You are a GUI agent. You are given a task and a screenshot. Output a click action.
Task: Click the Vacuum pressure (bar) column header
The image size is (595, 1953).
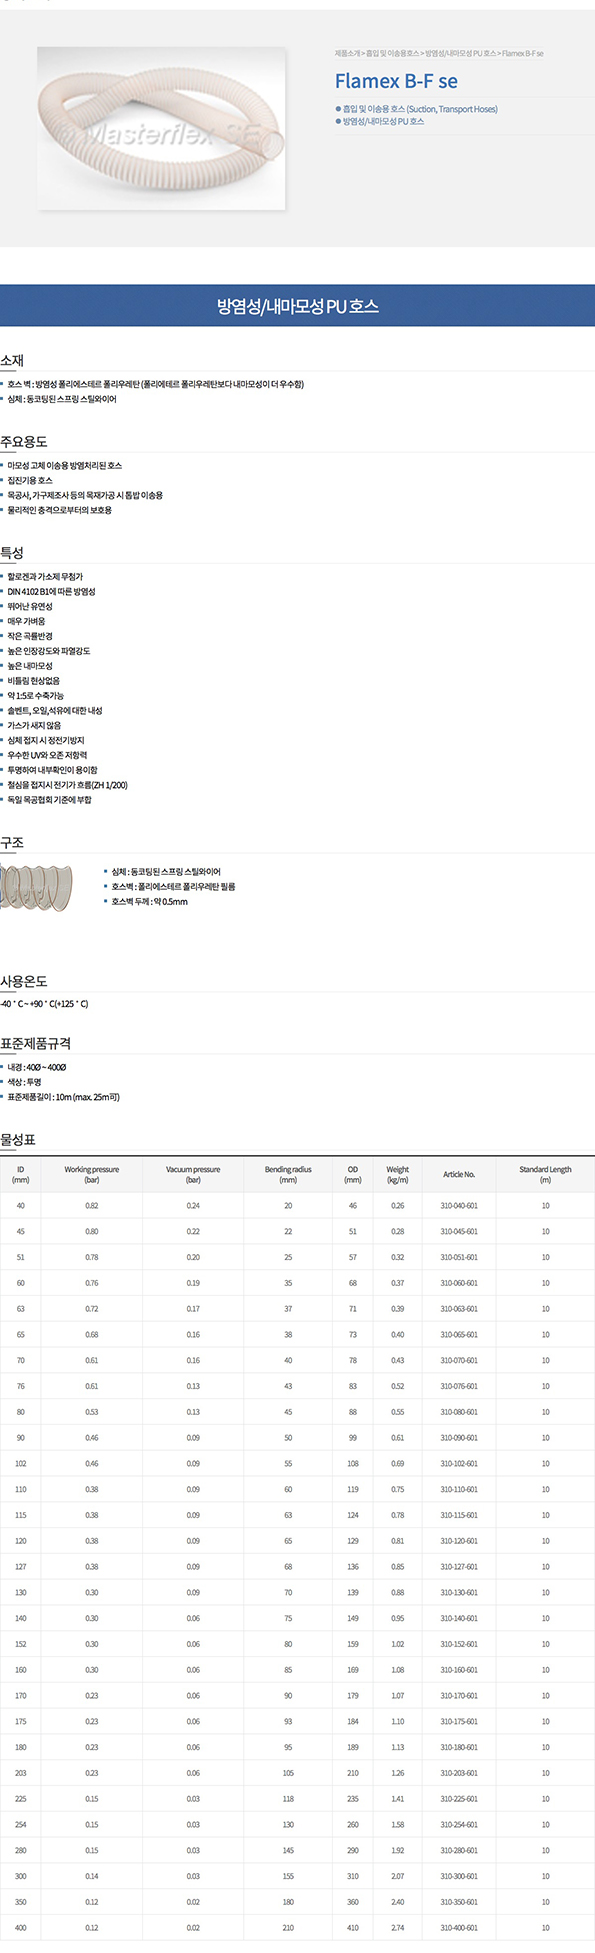[193, 1174]
